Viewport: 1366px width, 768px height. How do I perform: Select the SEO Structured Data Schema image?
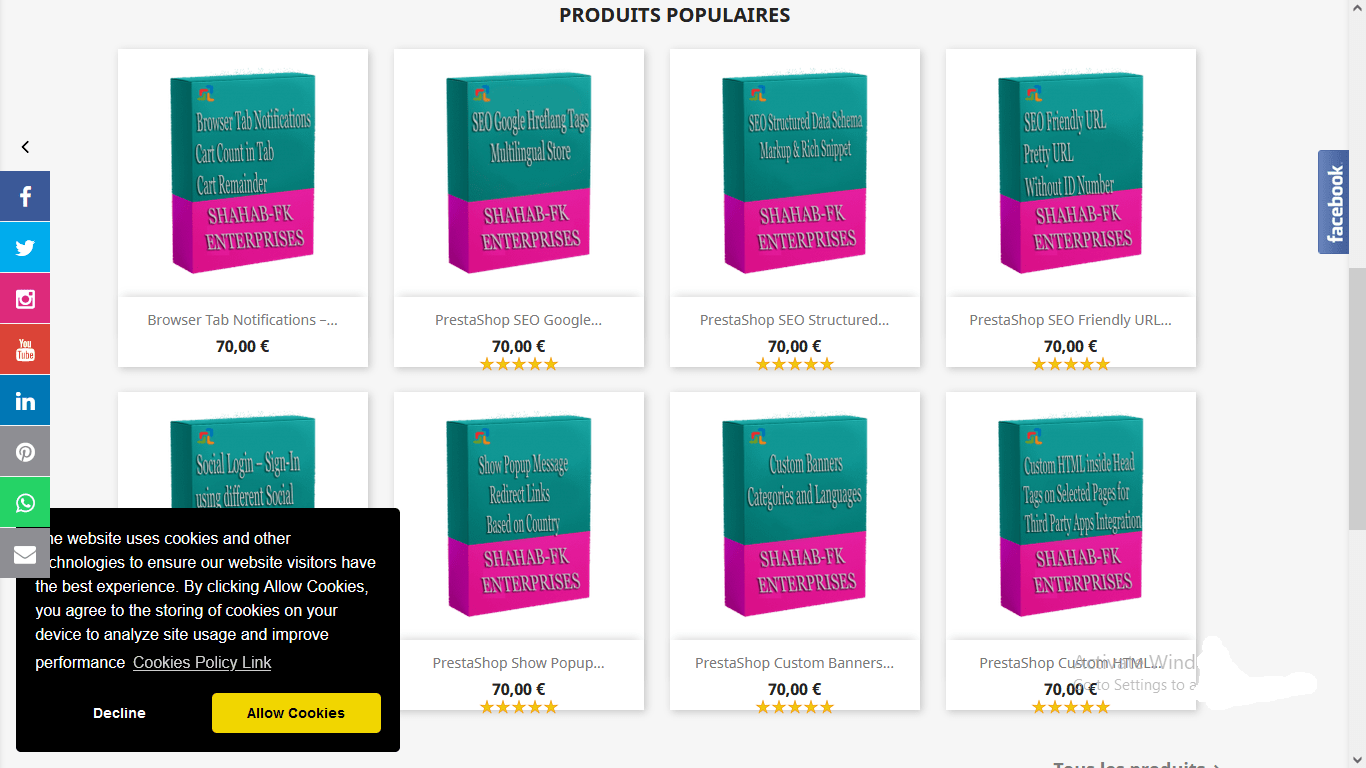pos(794,173)
